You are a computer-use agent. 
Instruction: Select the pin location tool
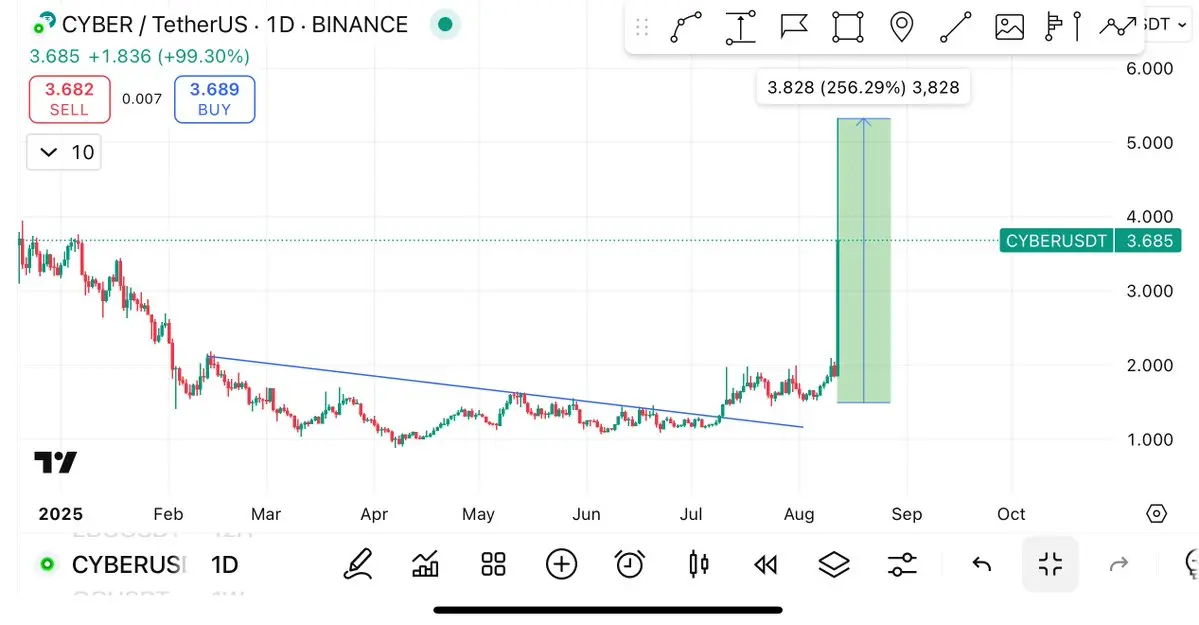[902, 27]
